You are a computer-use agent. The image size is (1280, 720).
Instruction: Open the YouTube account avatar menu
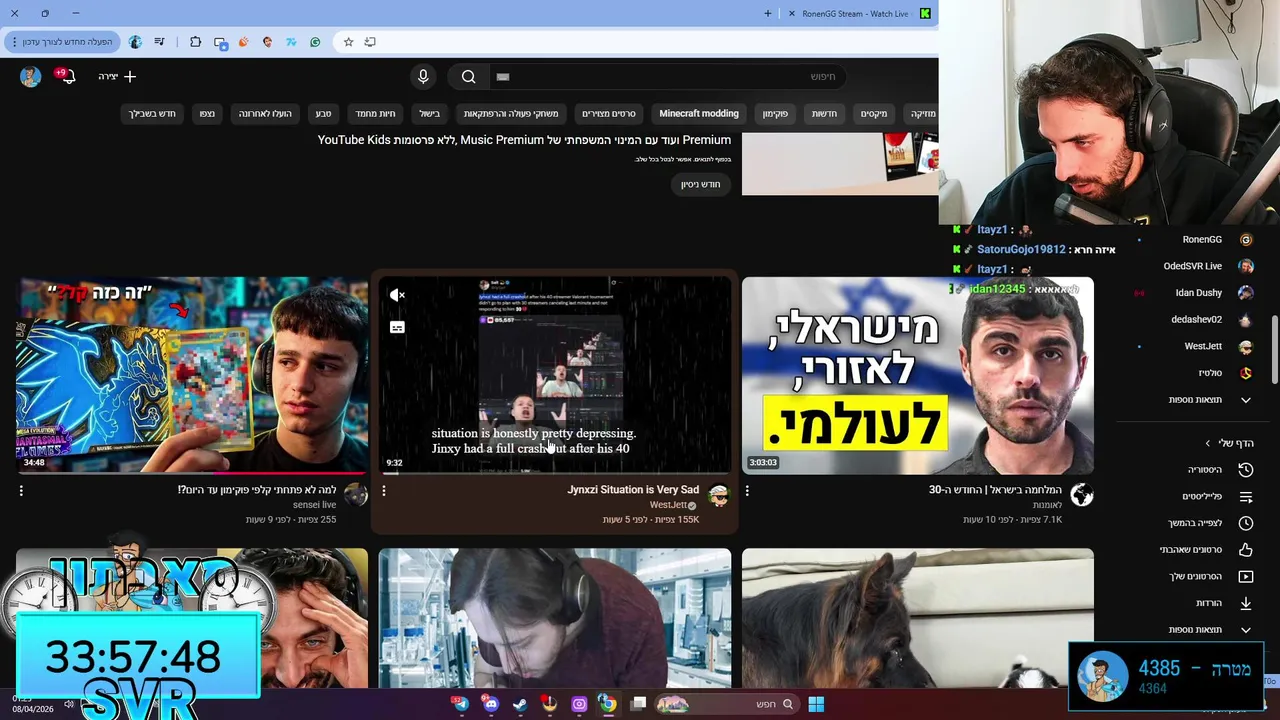point(30,76)
